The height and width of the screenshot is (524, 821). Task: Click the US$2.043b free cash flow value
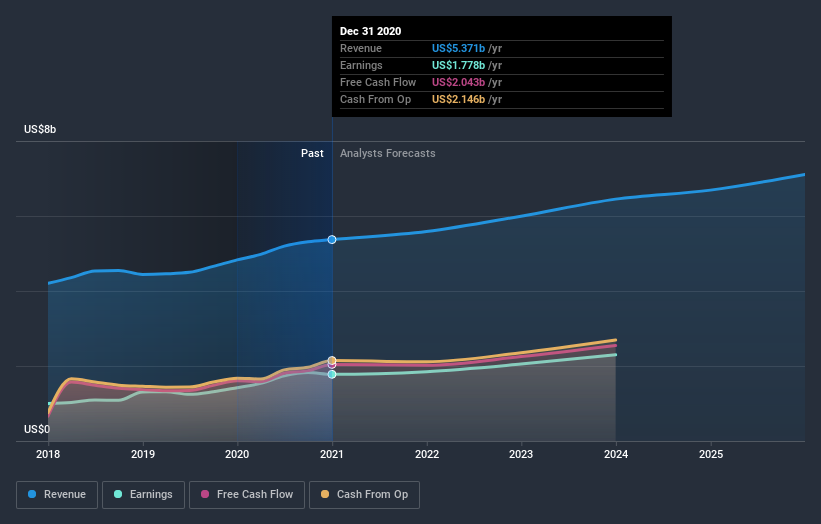pos(458,82)
